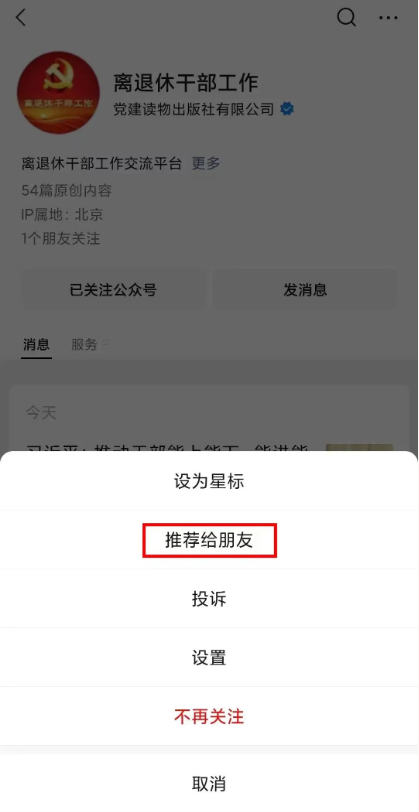Open the three-dot more menu
Viewport: 419px width, 812px height.
[388, 18]
